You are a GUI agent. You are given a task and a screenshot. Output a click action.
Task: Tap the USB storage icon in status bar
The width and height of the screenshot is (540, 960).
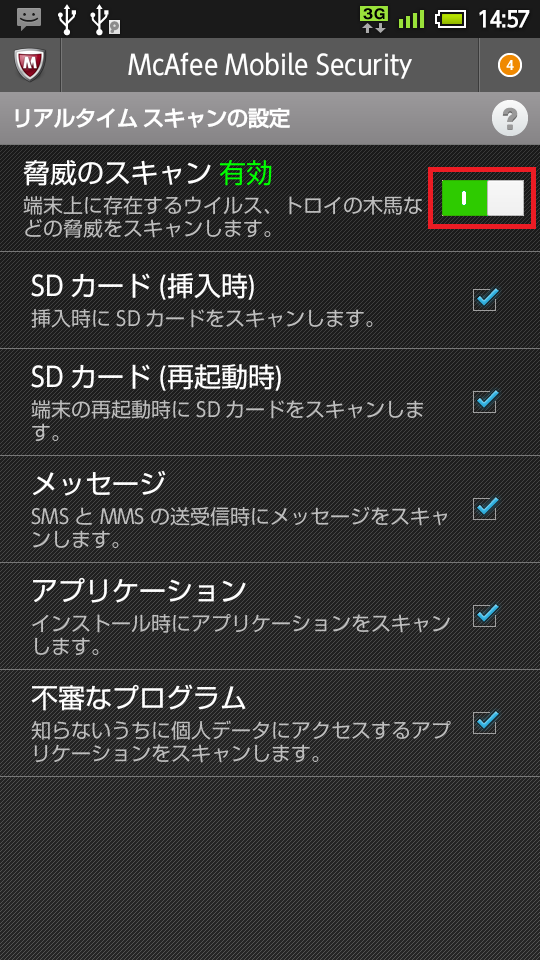(x=104, y=18)
